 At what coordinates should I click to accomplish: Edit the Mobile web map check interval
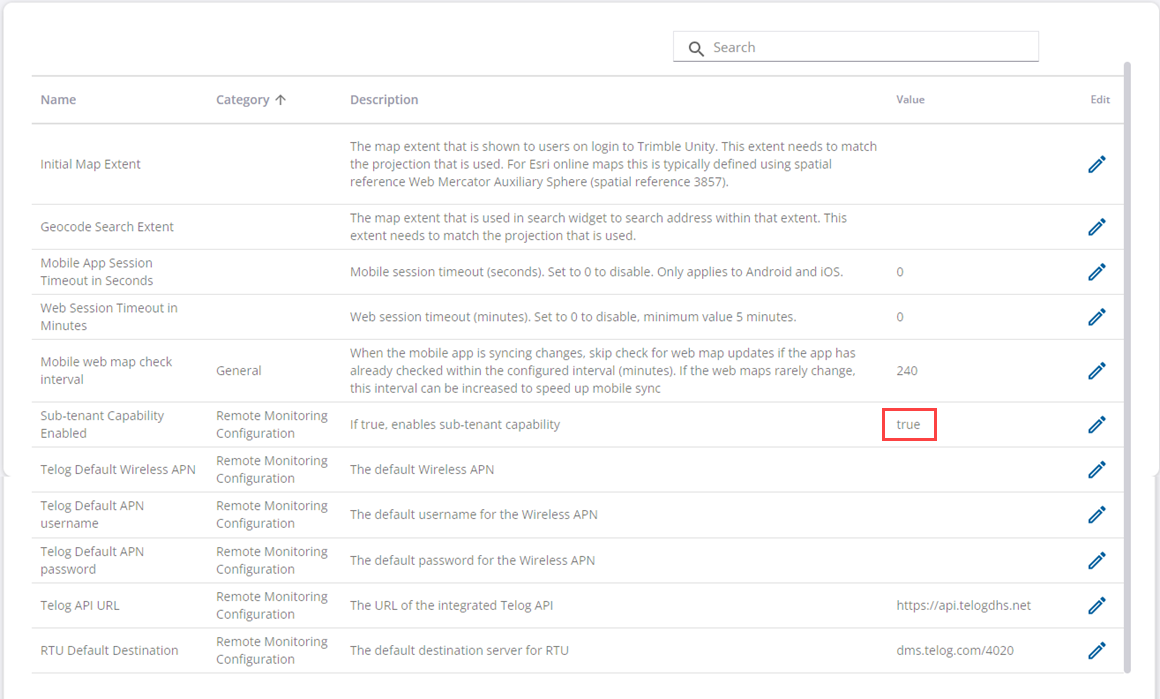point(1097,371)
